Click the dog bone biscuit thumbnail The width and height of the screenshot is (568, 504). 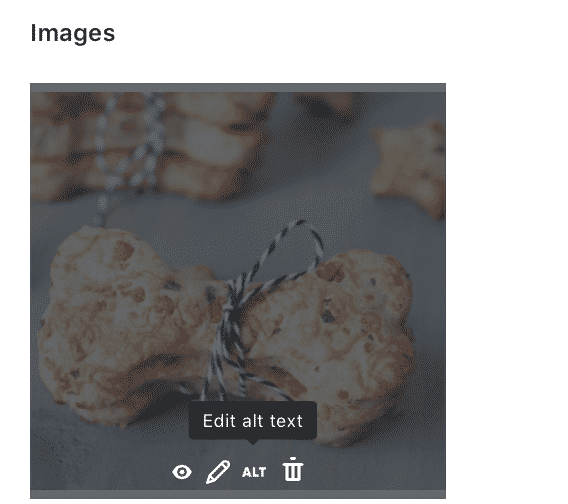click(238, 291)
